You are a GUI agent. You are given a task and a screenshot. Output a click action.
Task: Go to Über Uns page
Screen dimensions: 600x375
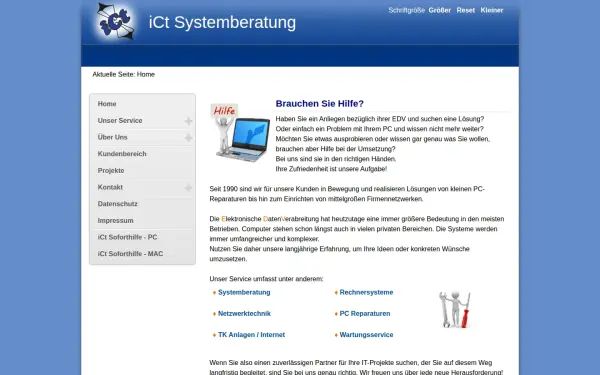[x=112, y=137]
